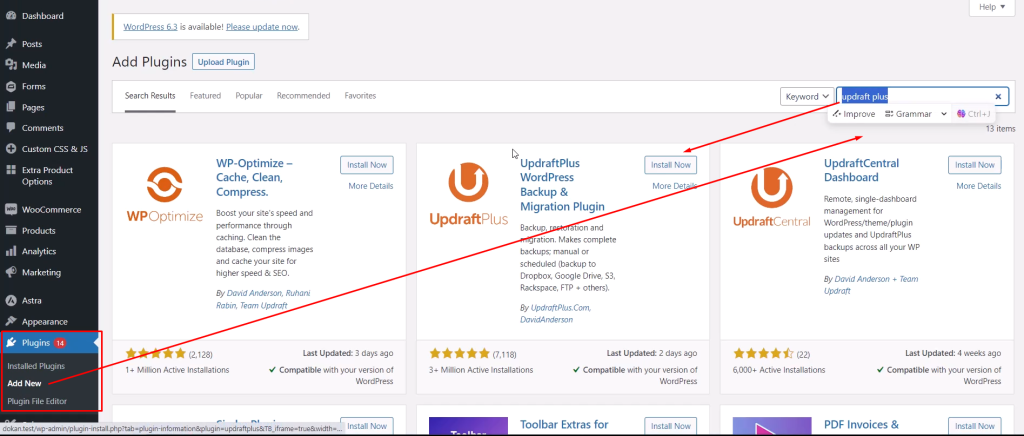Click the Analytics bar chart icon
Image resolution: width=1024 pixels, height=436 pixels.
click(10, 251)
